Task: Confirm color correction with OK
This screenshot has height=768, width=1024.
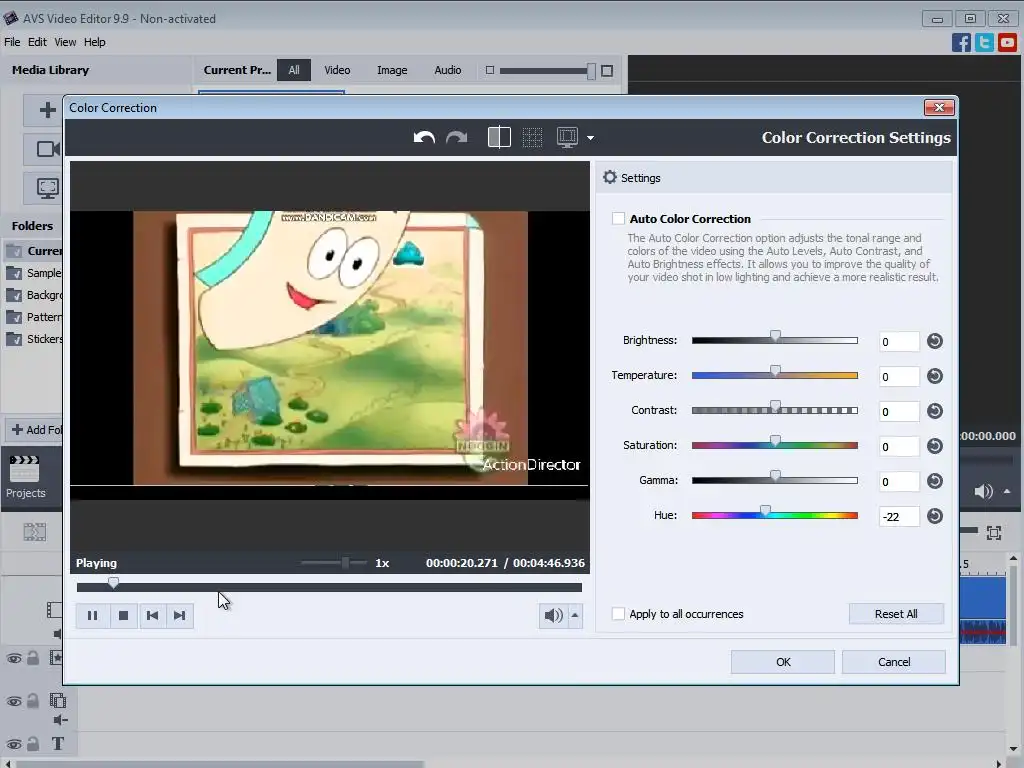Action: [783, 662]
